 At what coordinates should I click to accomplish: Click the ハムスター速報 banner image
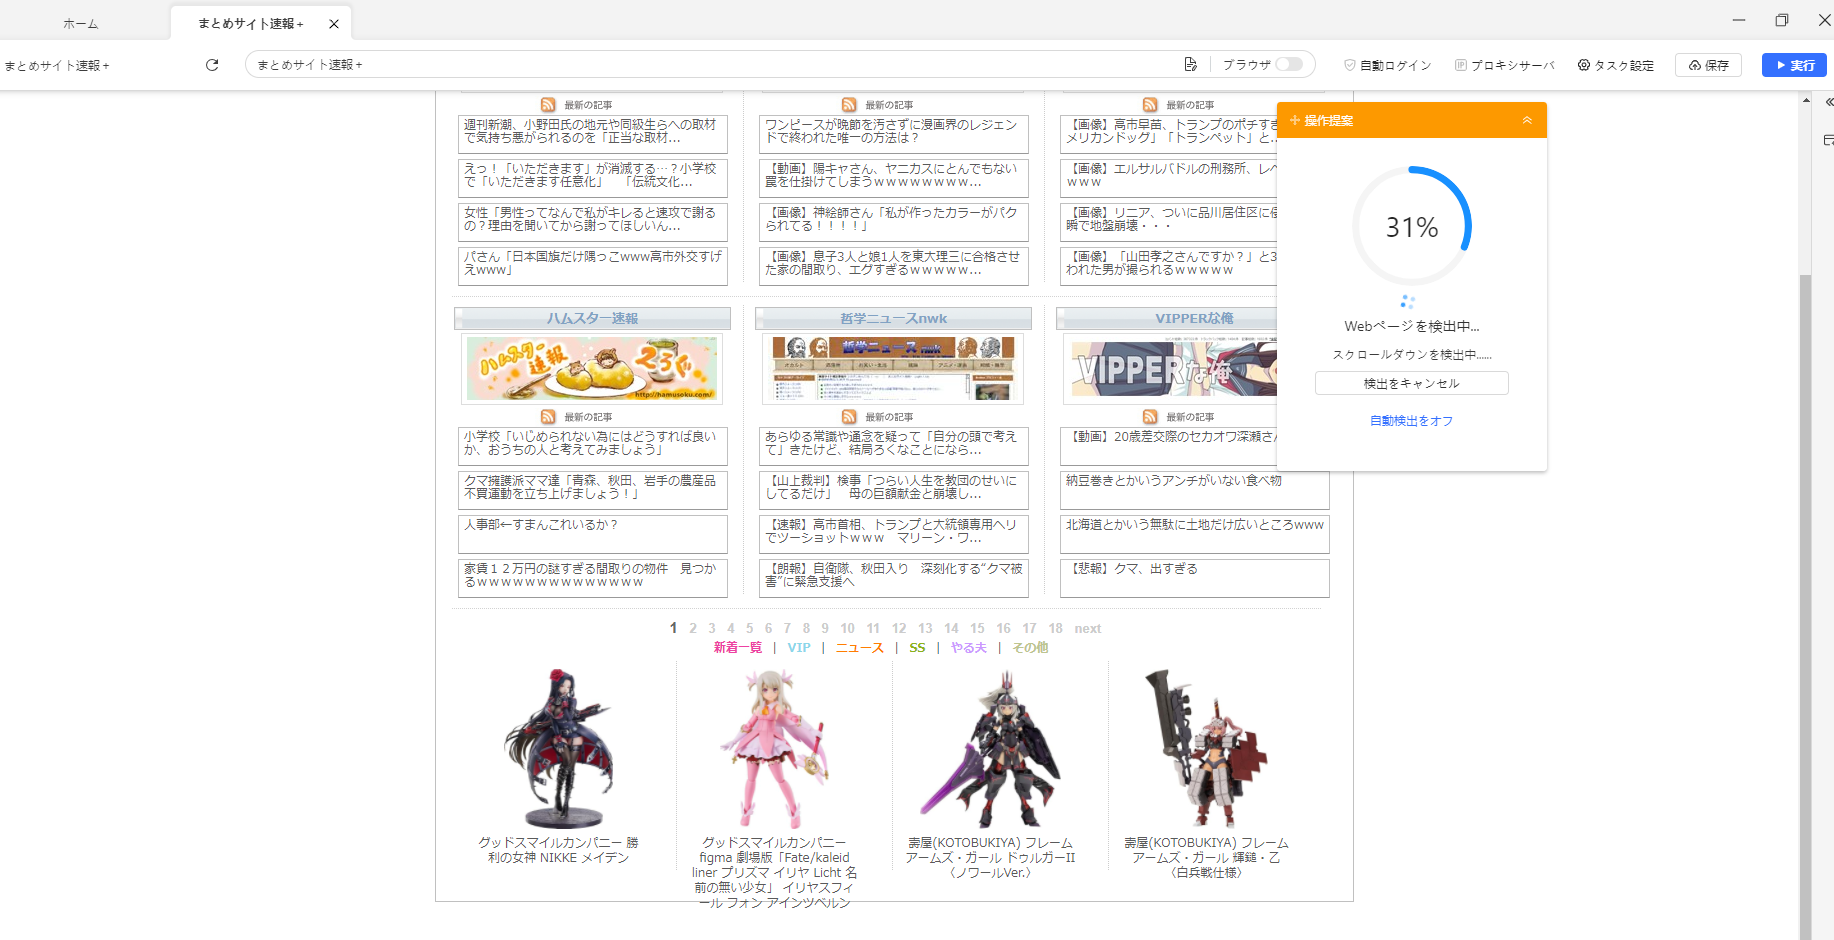tap(592, 368)
